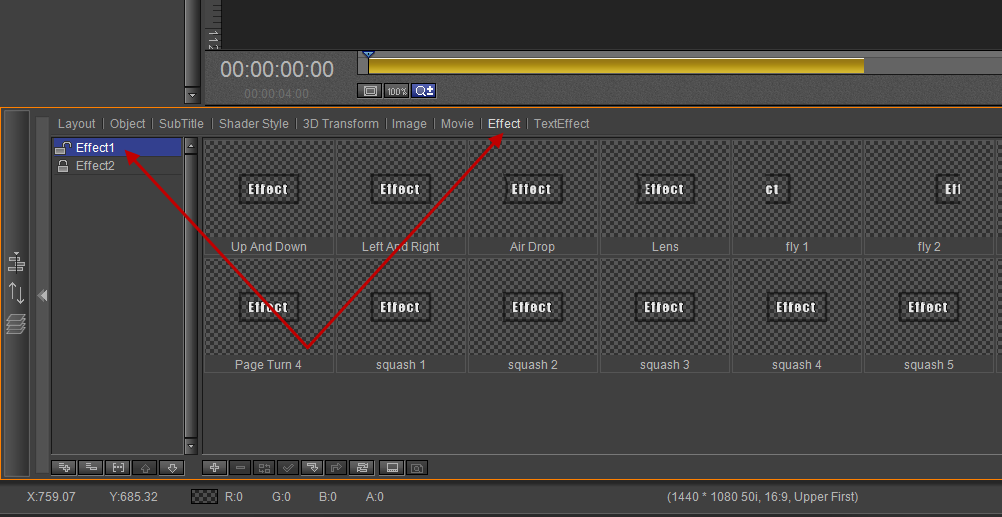This screenshot has height=517, width=1002.
Task: Click the 100% zoom button
Action: pyautogui.click(x=397, y=91)
